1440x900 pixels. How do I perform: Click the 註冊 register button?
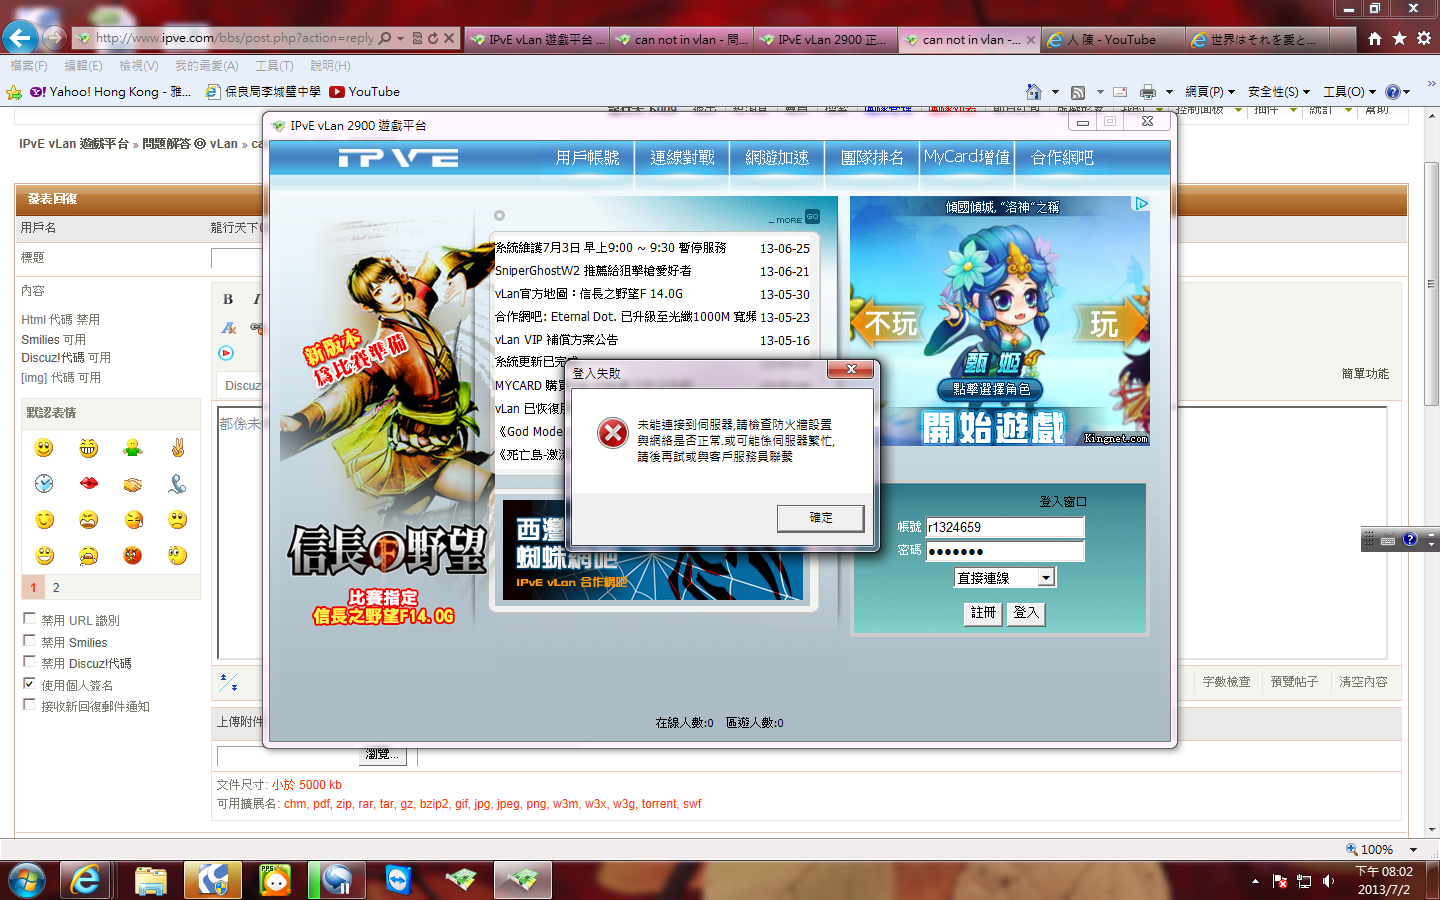[x=983, y=613]
